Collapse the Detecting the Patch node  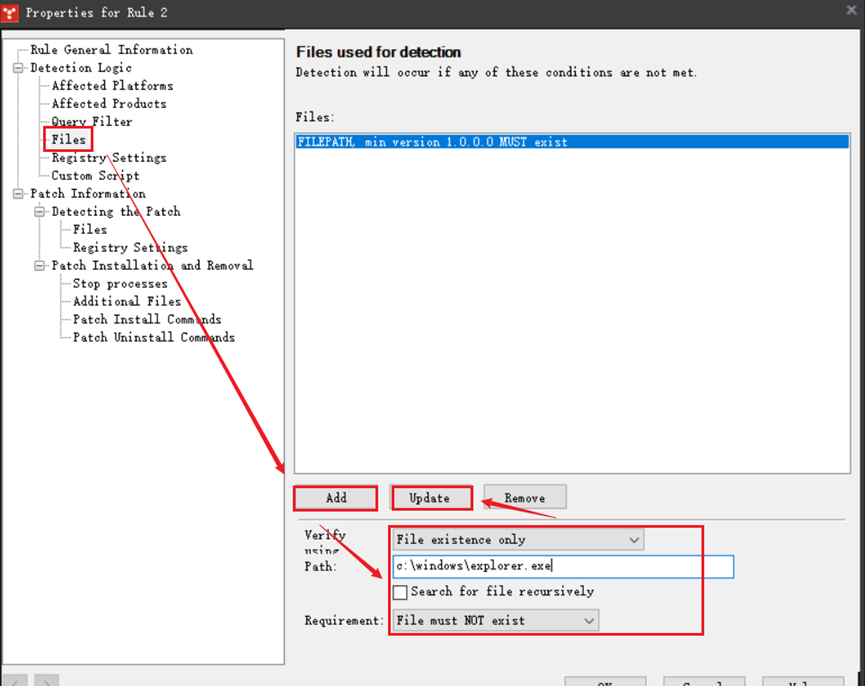(40, 212)
